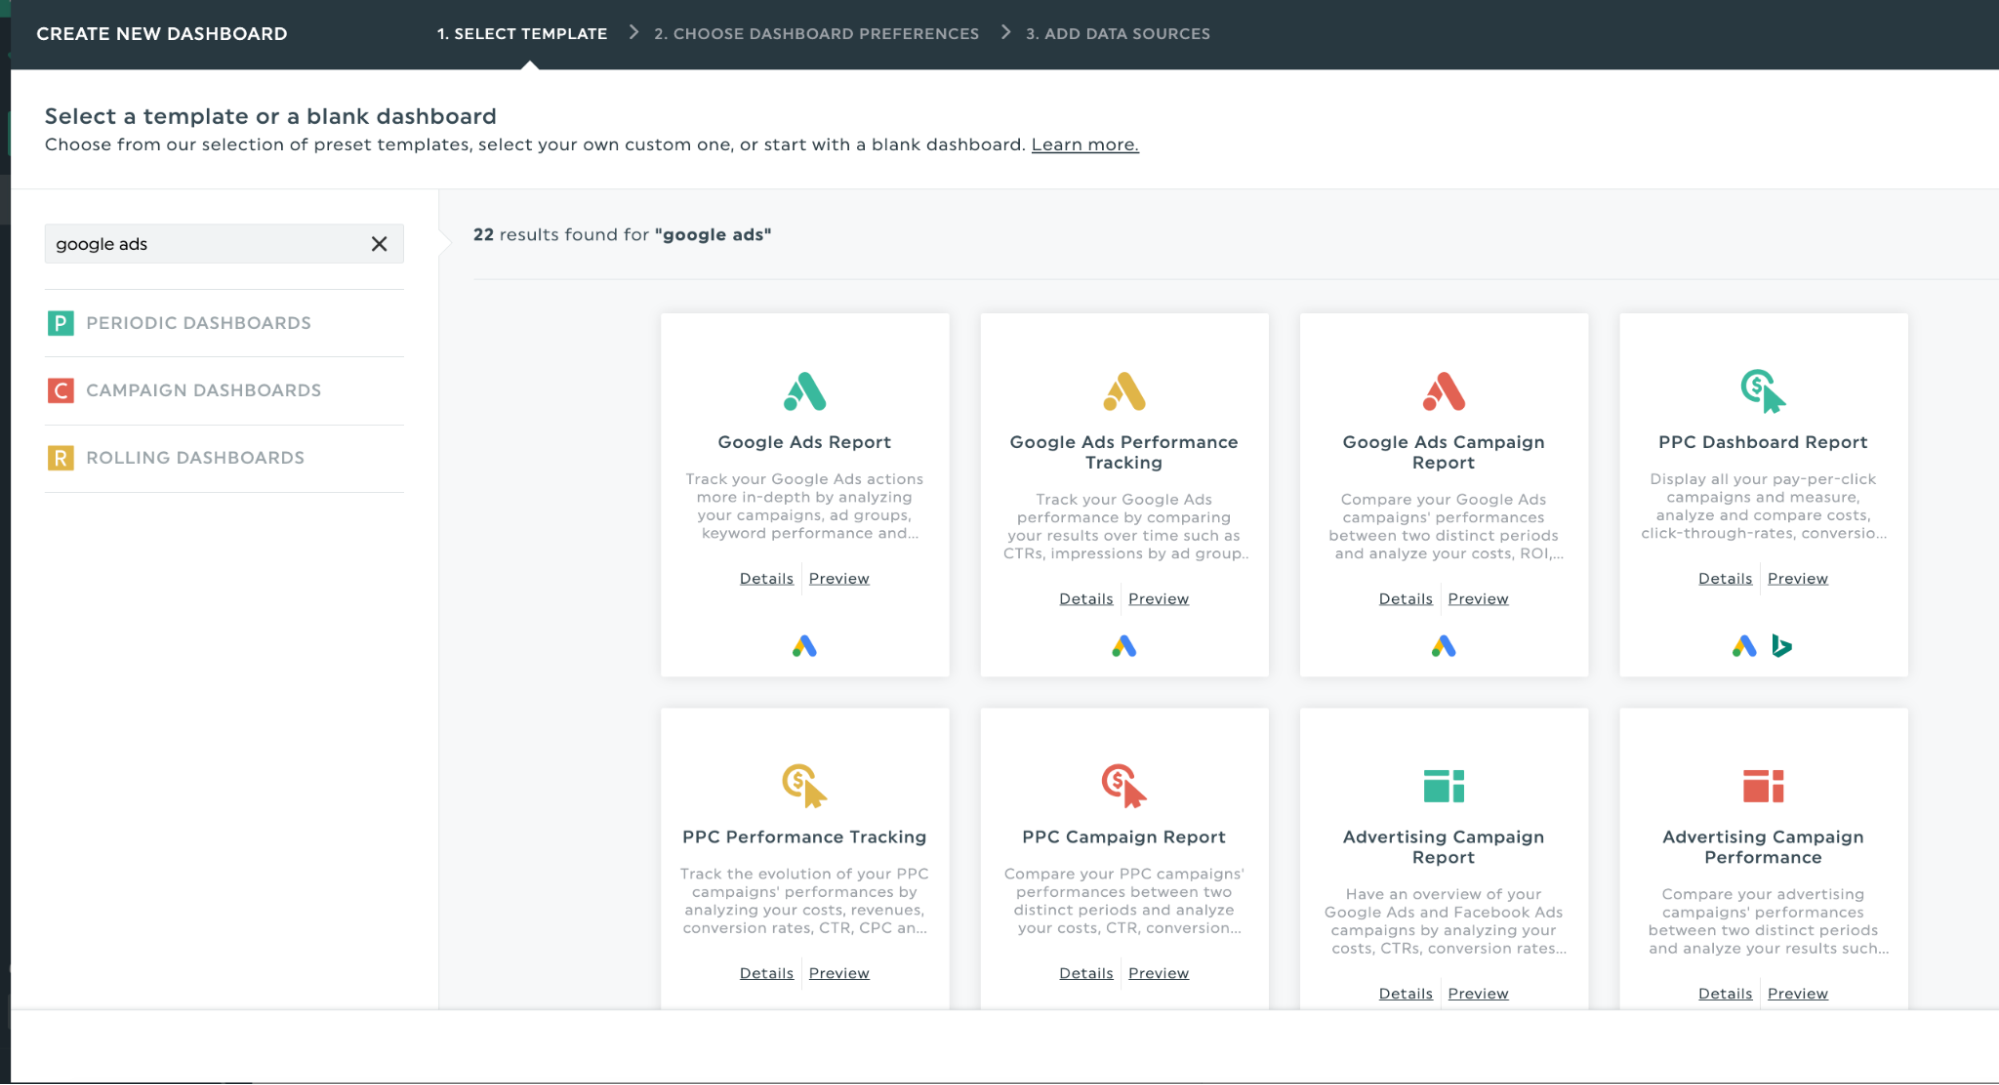Go to step 3 Add Data Sources
This screenshot has height=1085, width=1999.
click(1117, 34)
